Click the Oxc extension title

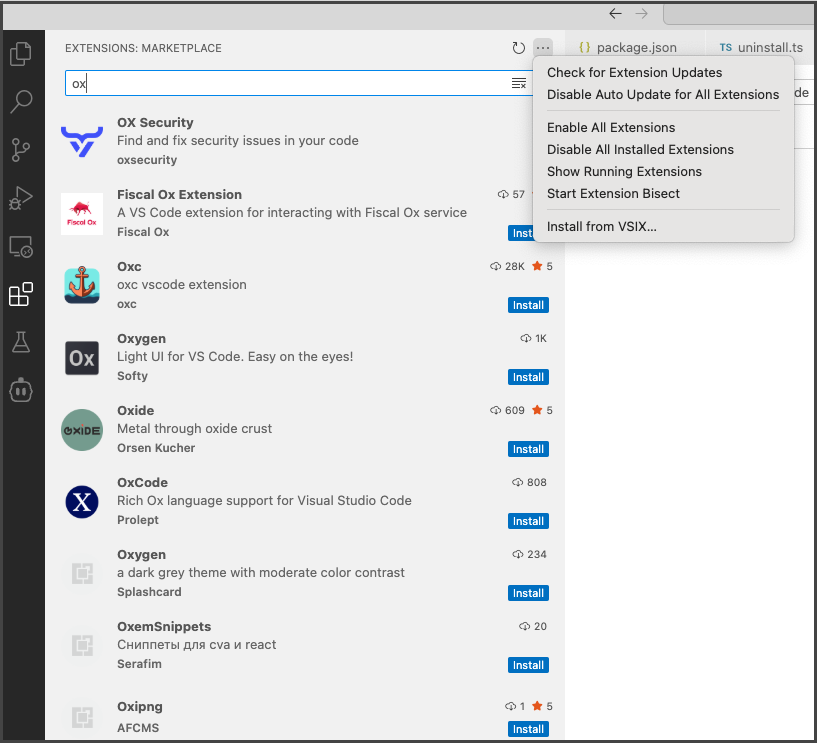click(129, 266)
